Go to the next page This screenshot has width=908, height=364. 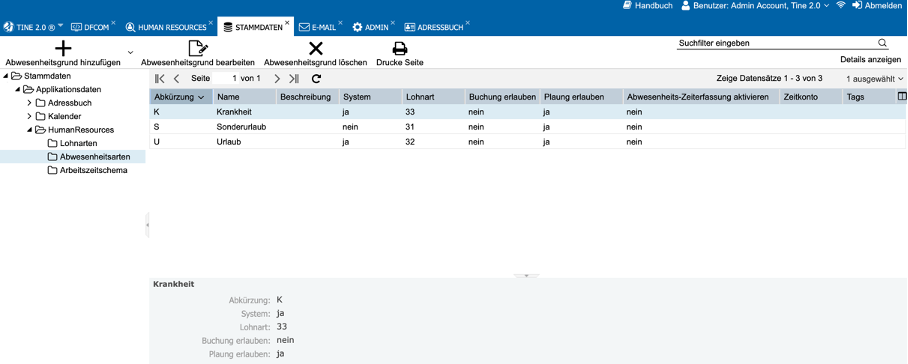click(277, 78)
